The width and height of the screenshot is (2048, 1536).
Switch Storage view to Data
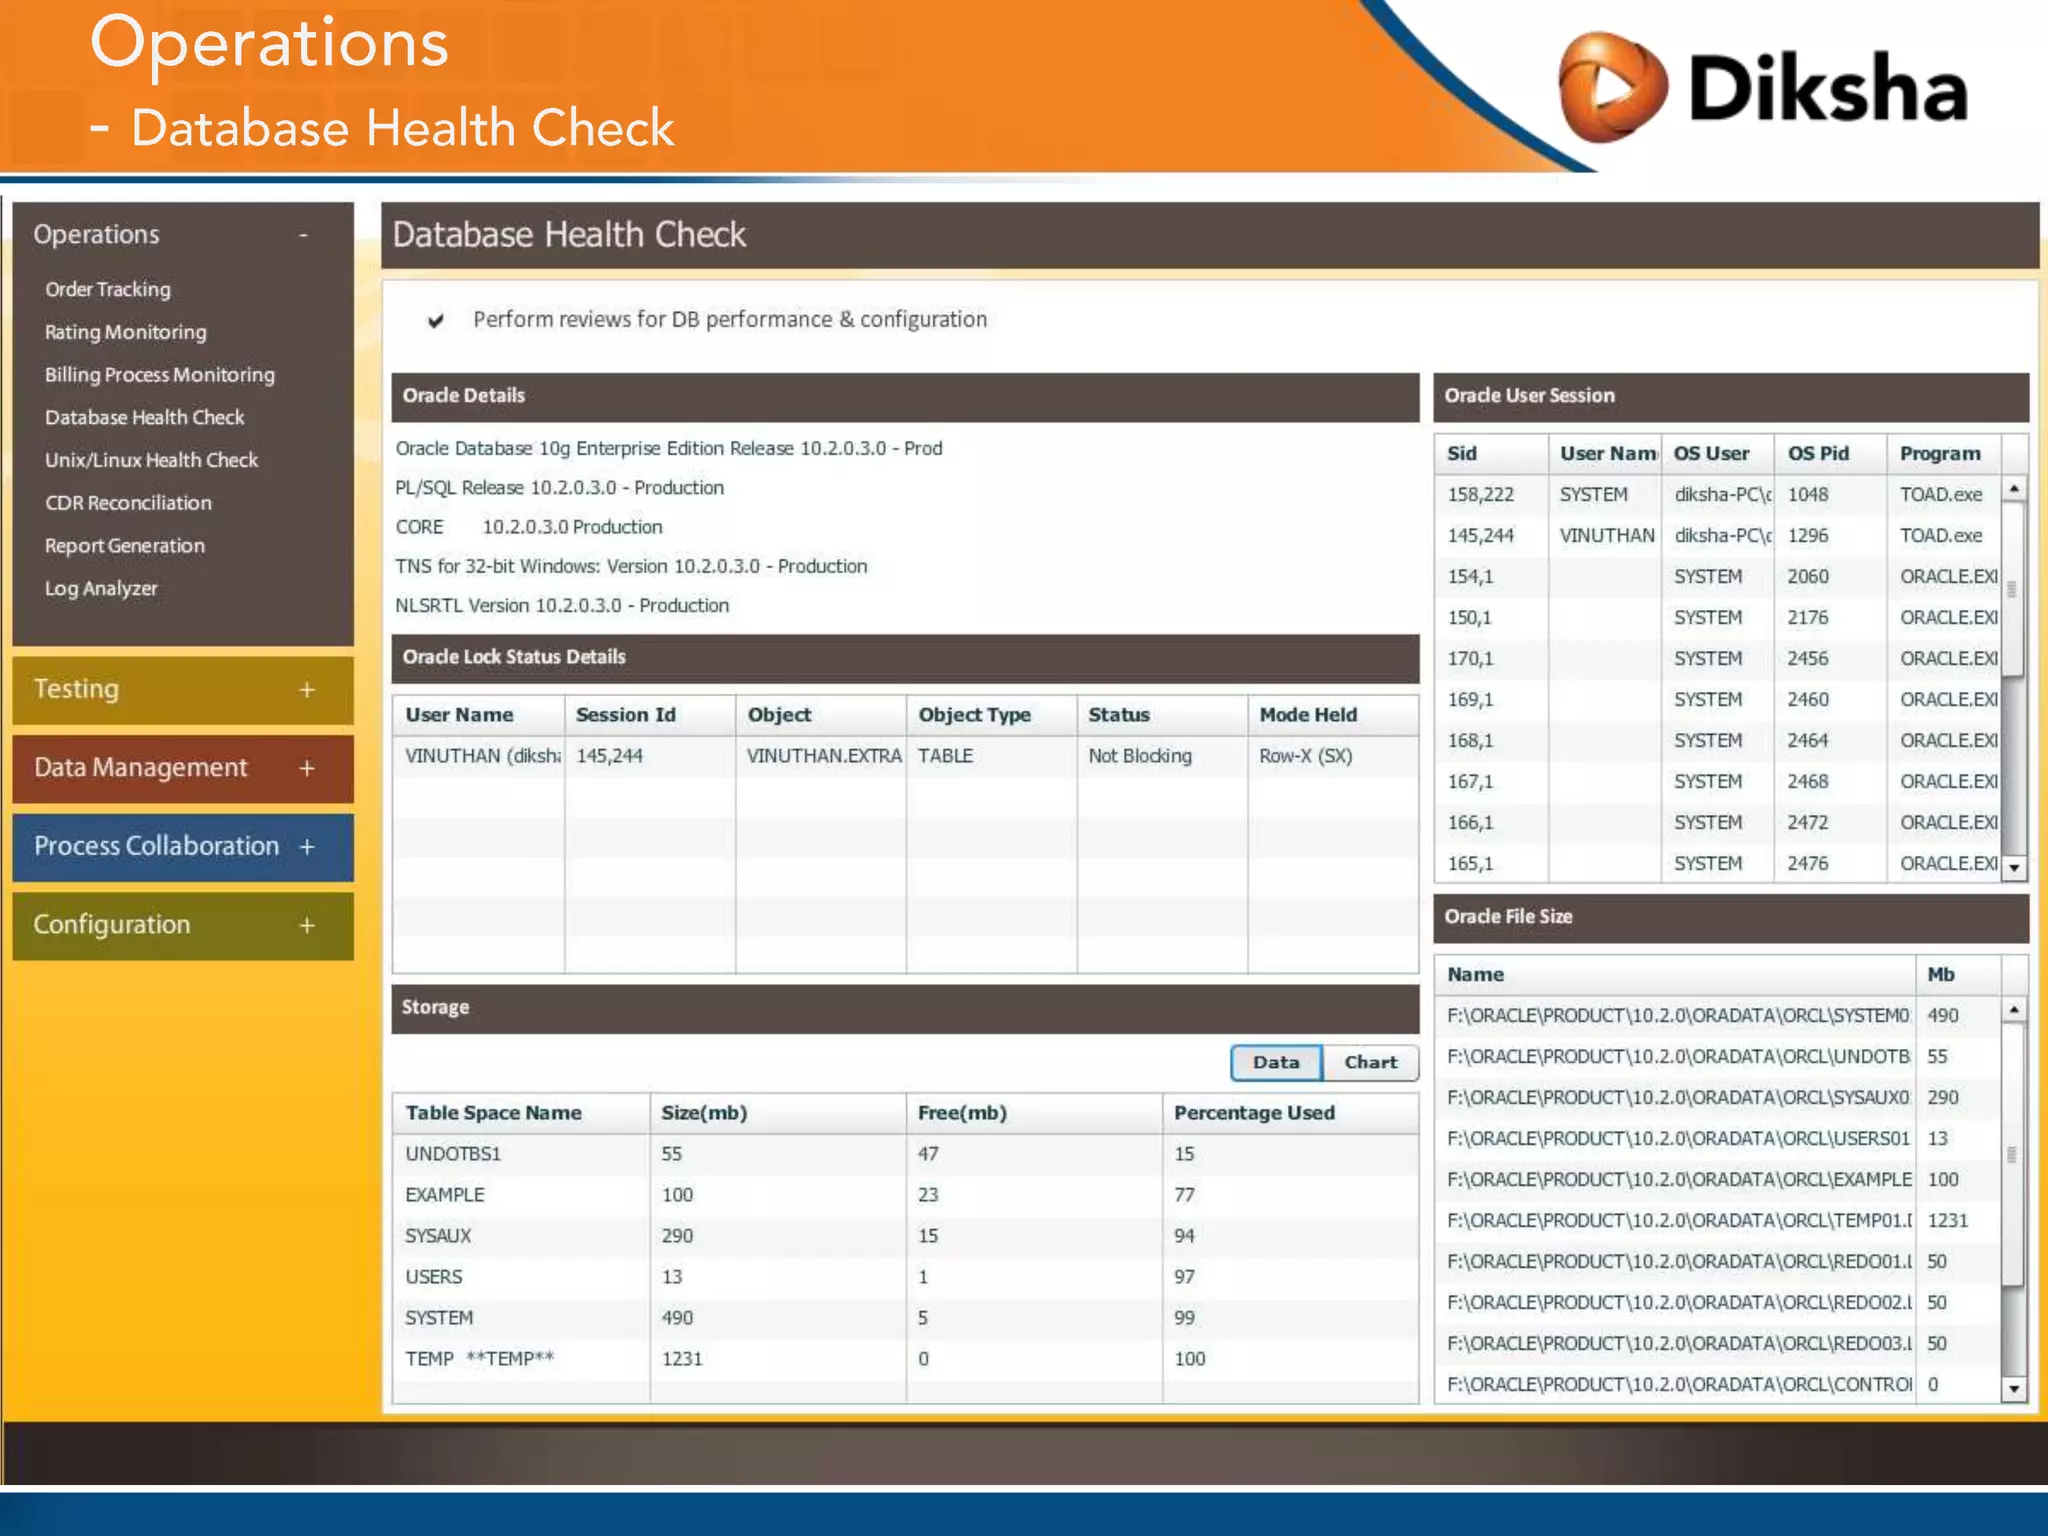coord(1276,1062)
